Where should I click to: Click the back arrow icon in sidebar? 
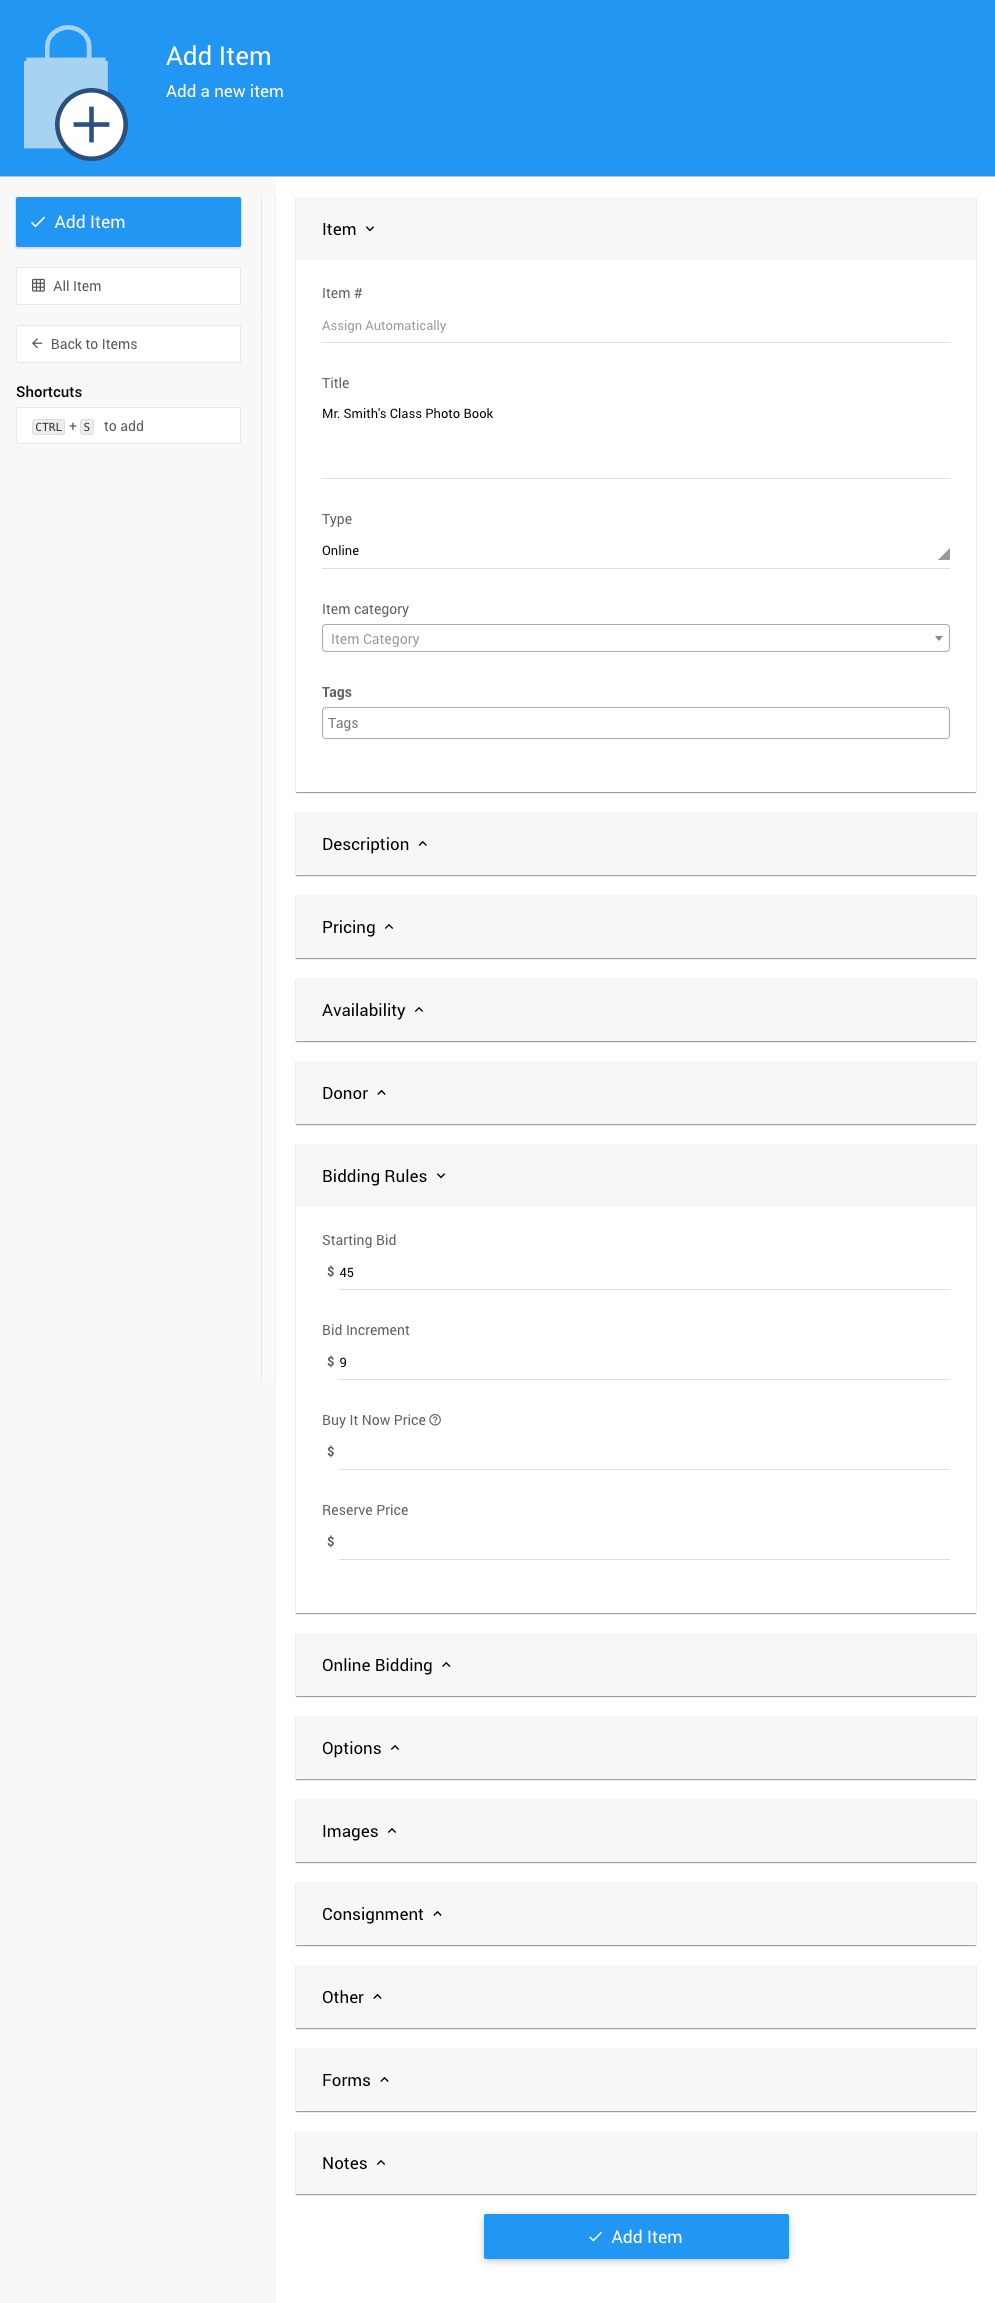[37, 344]
